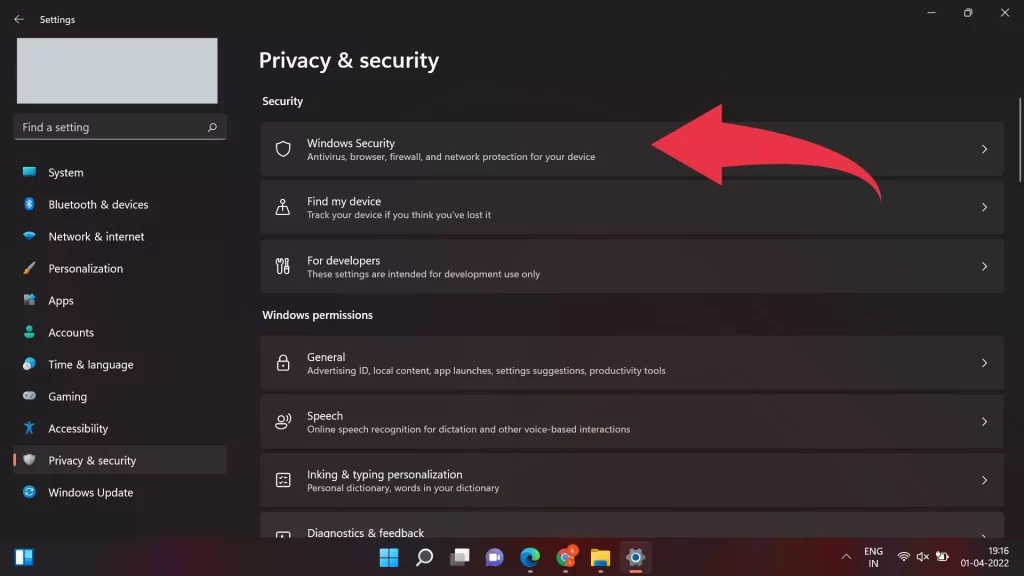Expand Speech row chevron

[984, 421]
